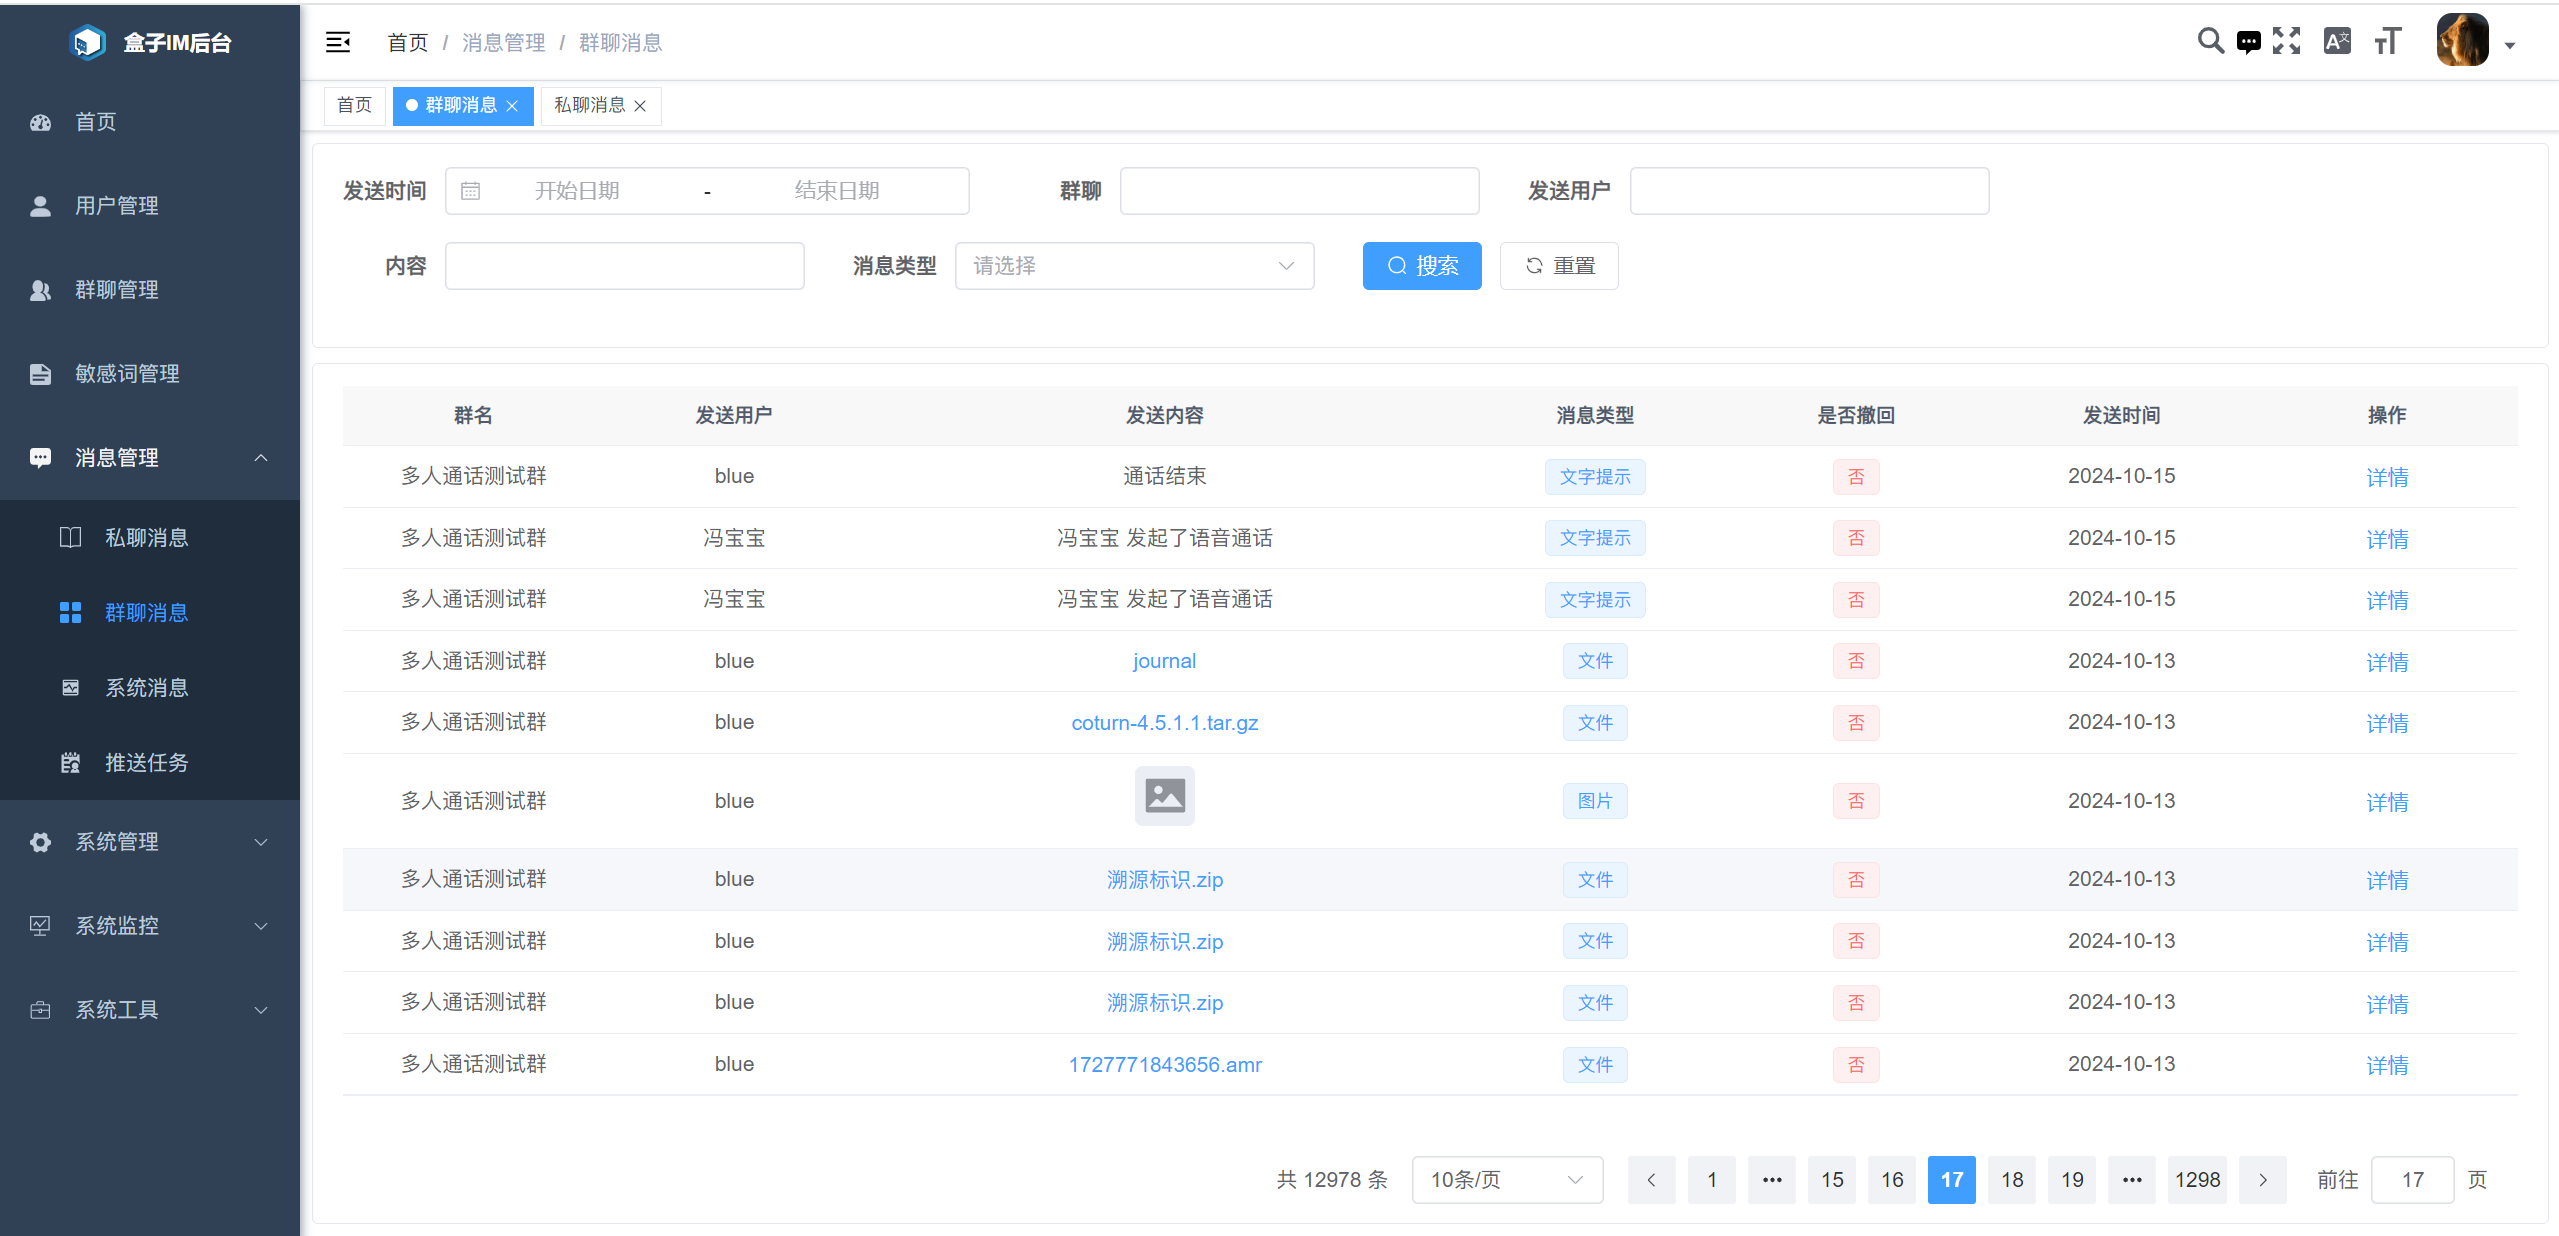Click the 搜索 search button
This screenshot has height=1236, width=2559.
tap(1421, 266)
